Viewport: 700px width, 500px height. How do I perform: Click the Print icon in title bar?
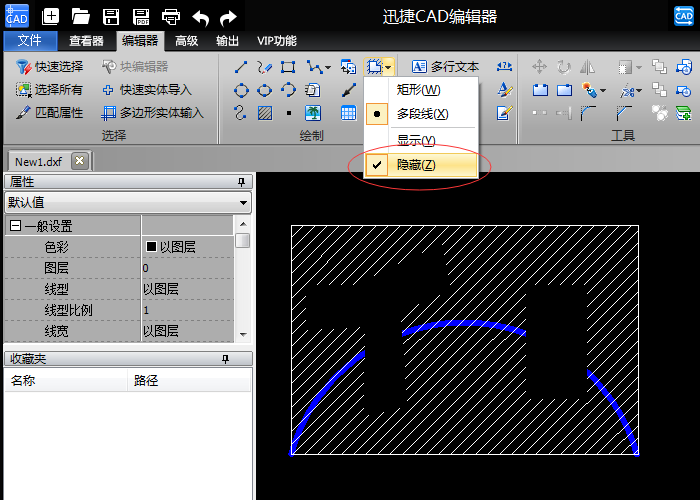(171, 16)
